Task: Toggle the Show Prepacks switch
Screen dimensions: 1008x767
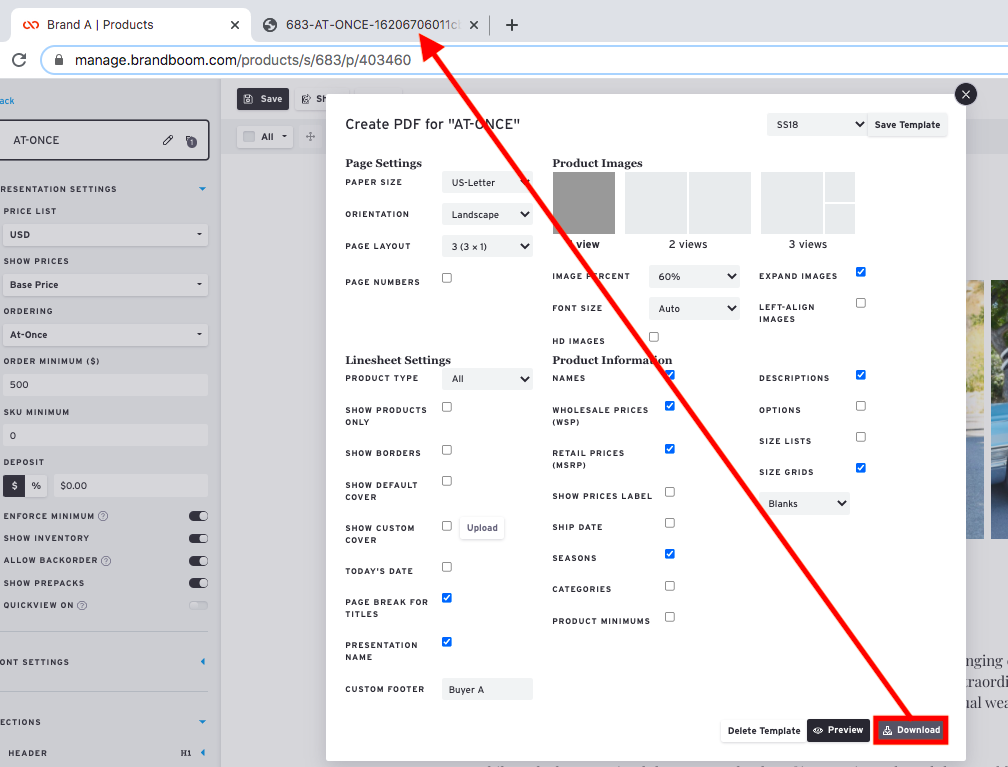Action: pos(198,583)
